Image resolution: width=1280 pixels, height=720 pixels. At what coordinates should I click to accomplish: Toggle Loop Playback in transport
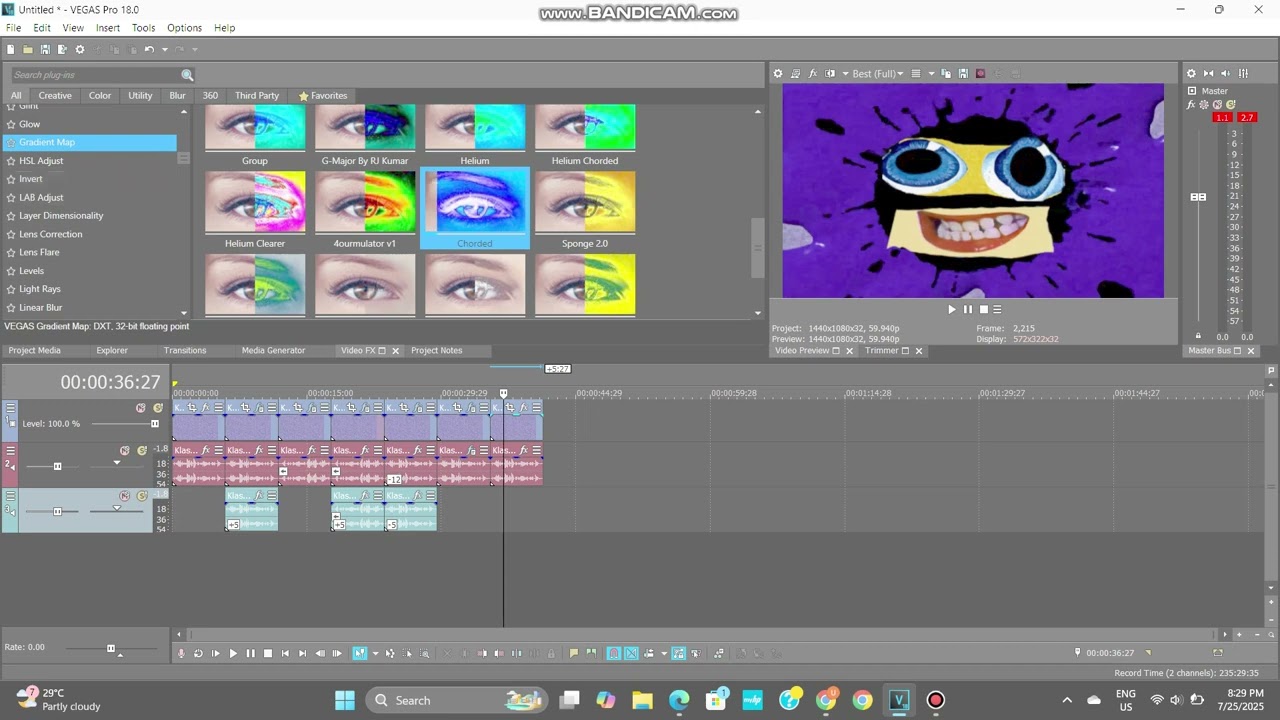click(198, 653)
